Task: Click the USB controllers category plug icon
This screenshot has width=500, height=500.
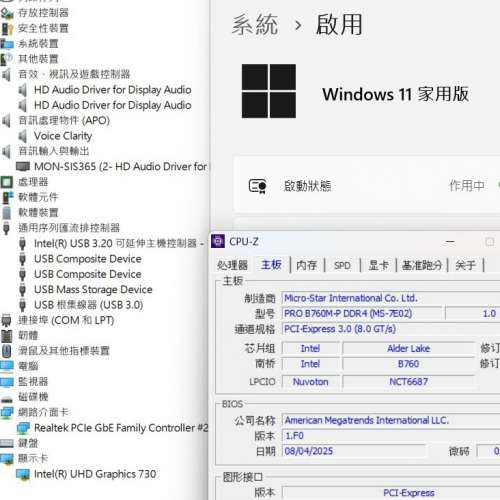Action: (x=7, y=228)
